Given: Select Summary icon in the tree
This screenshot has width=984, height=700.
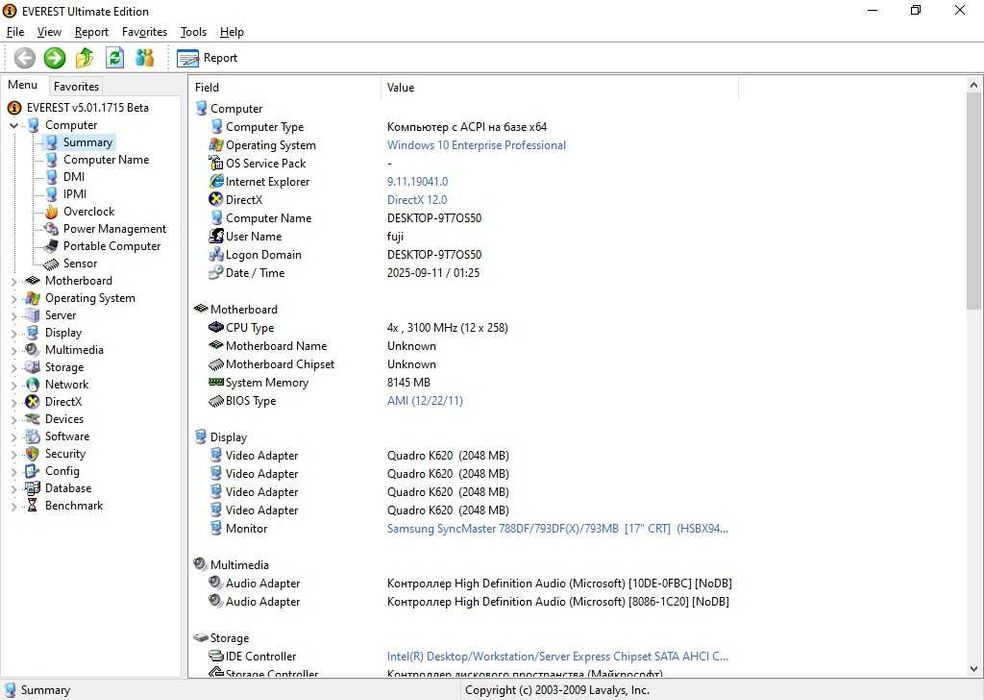Looking at the screenshot, I should (x=51, y=143).
